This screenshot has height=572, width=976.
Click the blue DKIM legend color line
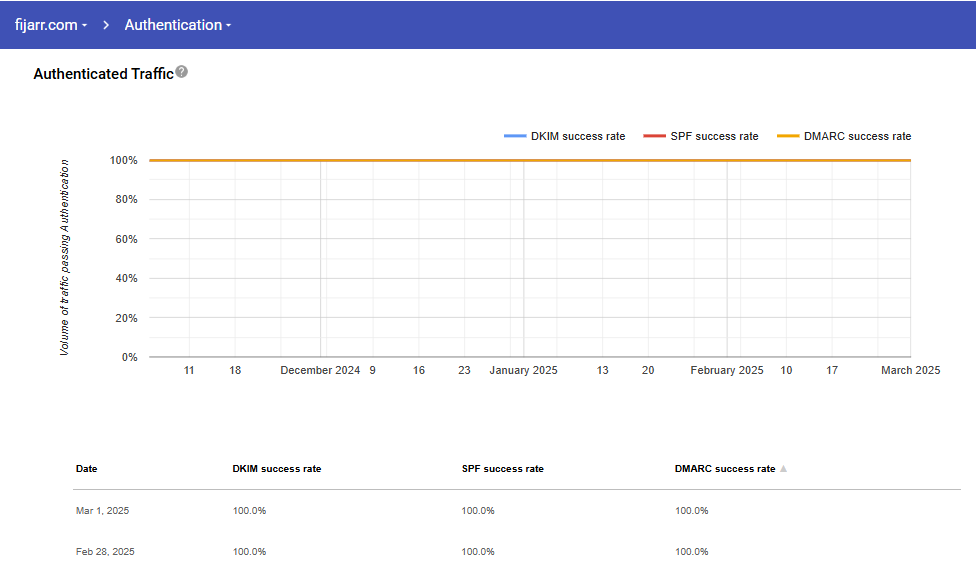tap(515, 136)
